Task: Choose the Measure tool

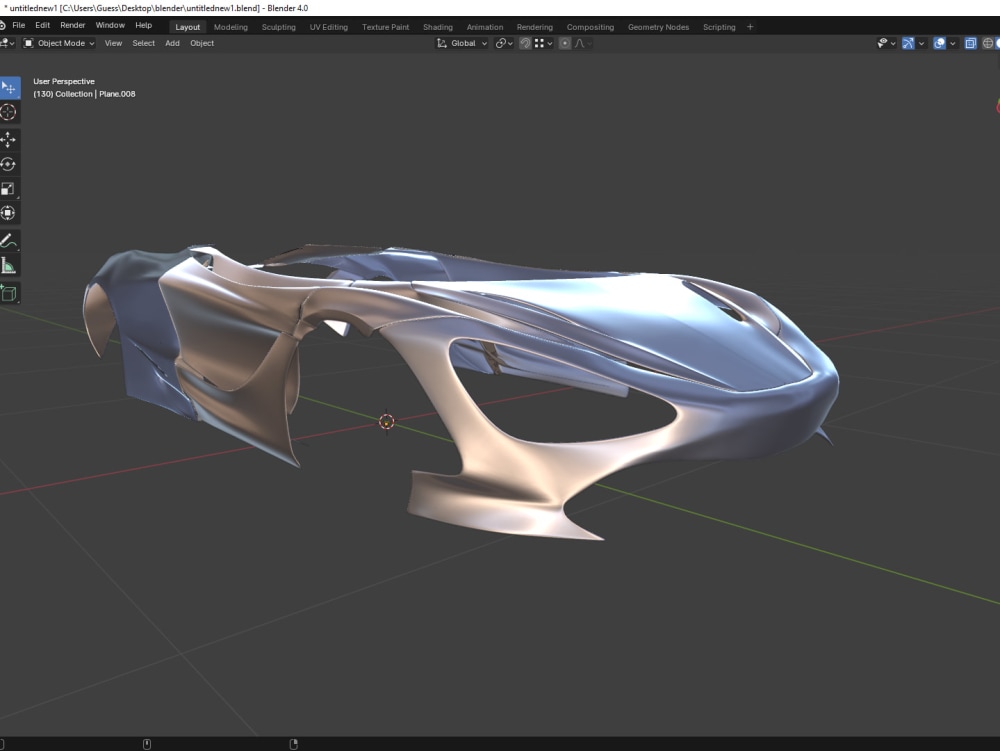Action: pos(8,266)
